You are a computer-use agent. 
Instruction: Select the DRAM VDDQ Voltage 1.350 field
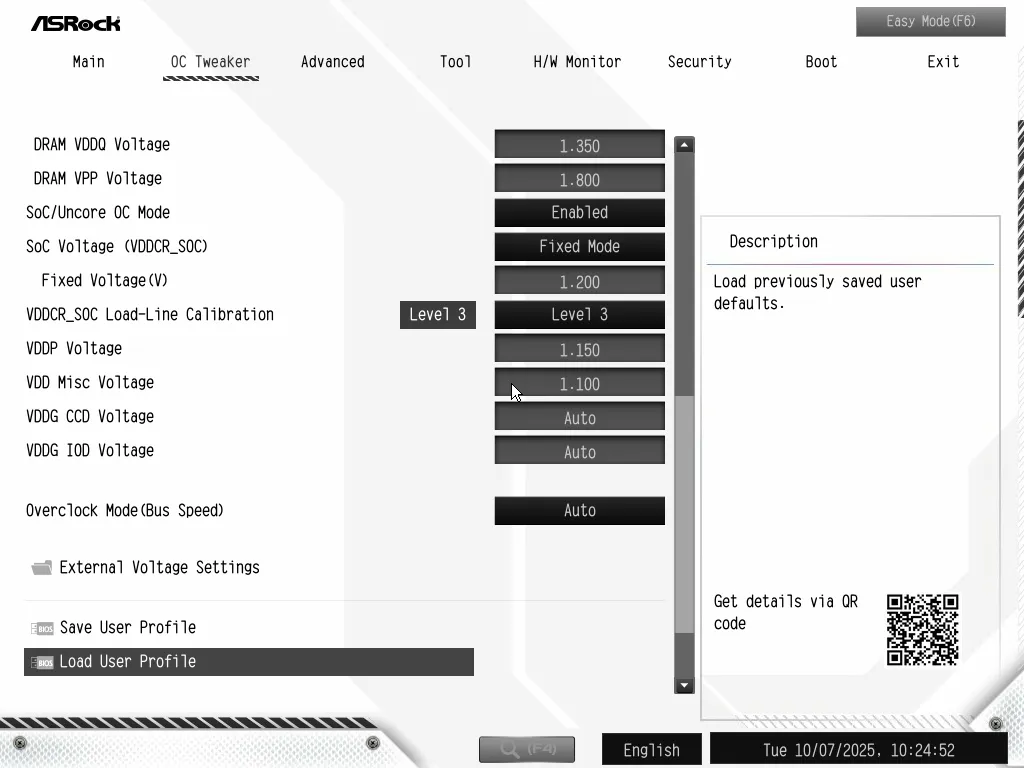579,145
